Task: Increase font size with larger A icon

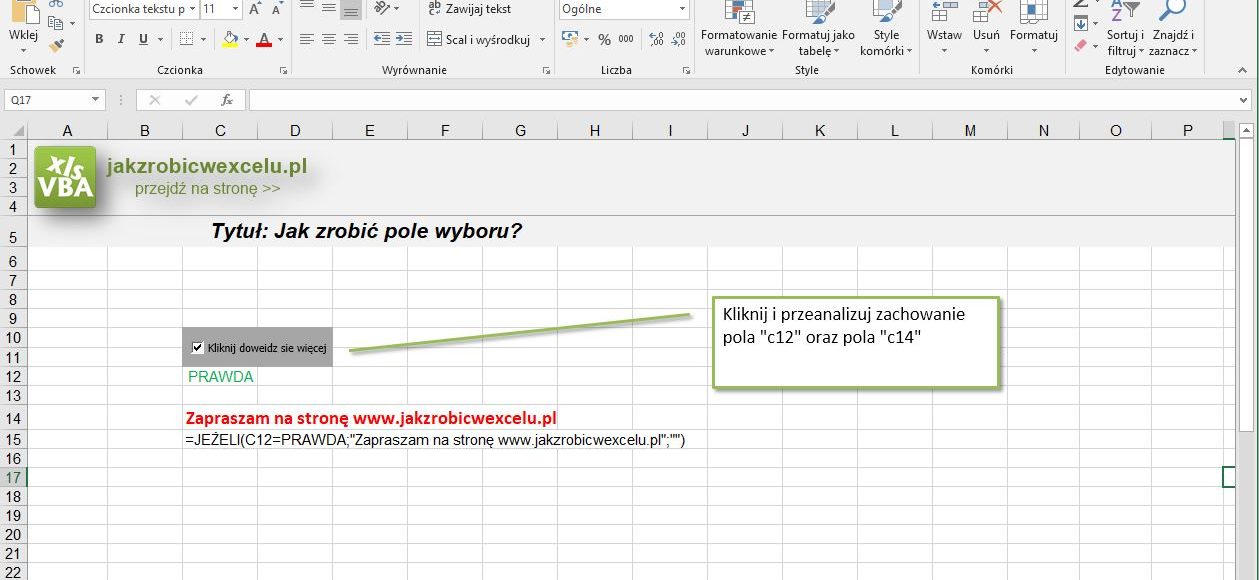Action: tap(255, 9)
